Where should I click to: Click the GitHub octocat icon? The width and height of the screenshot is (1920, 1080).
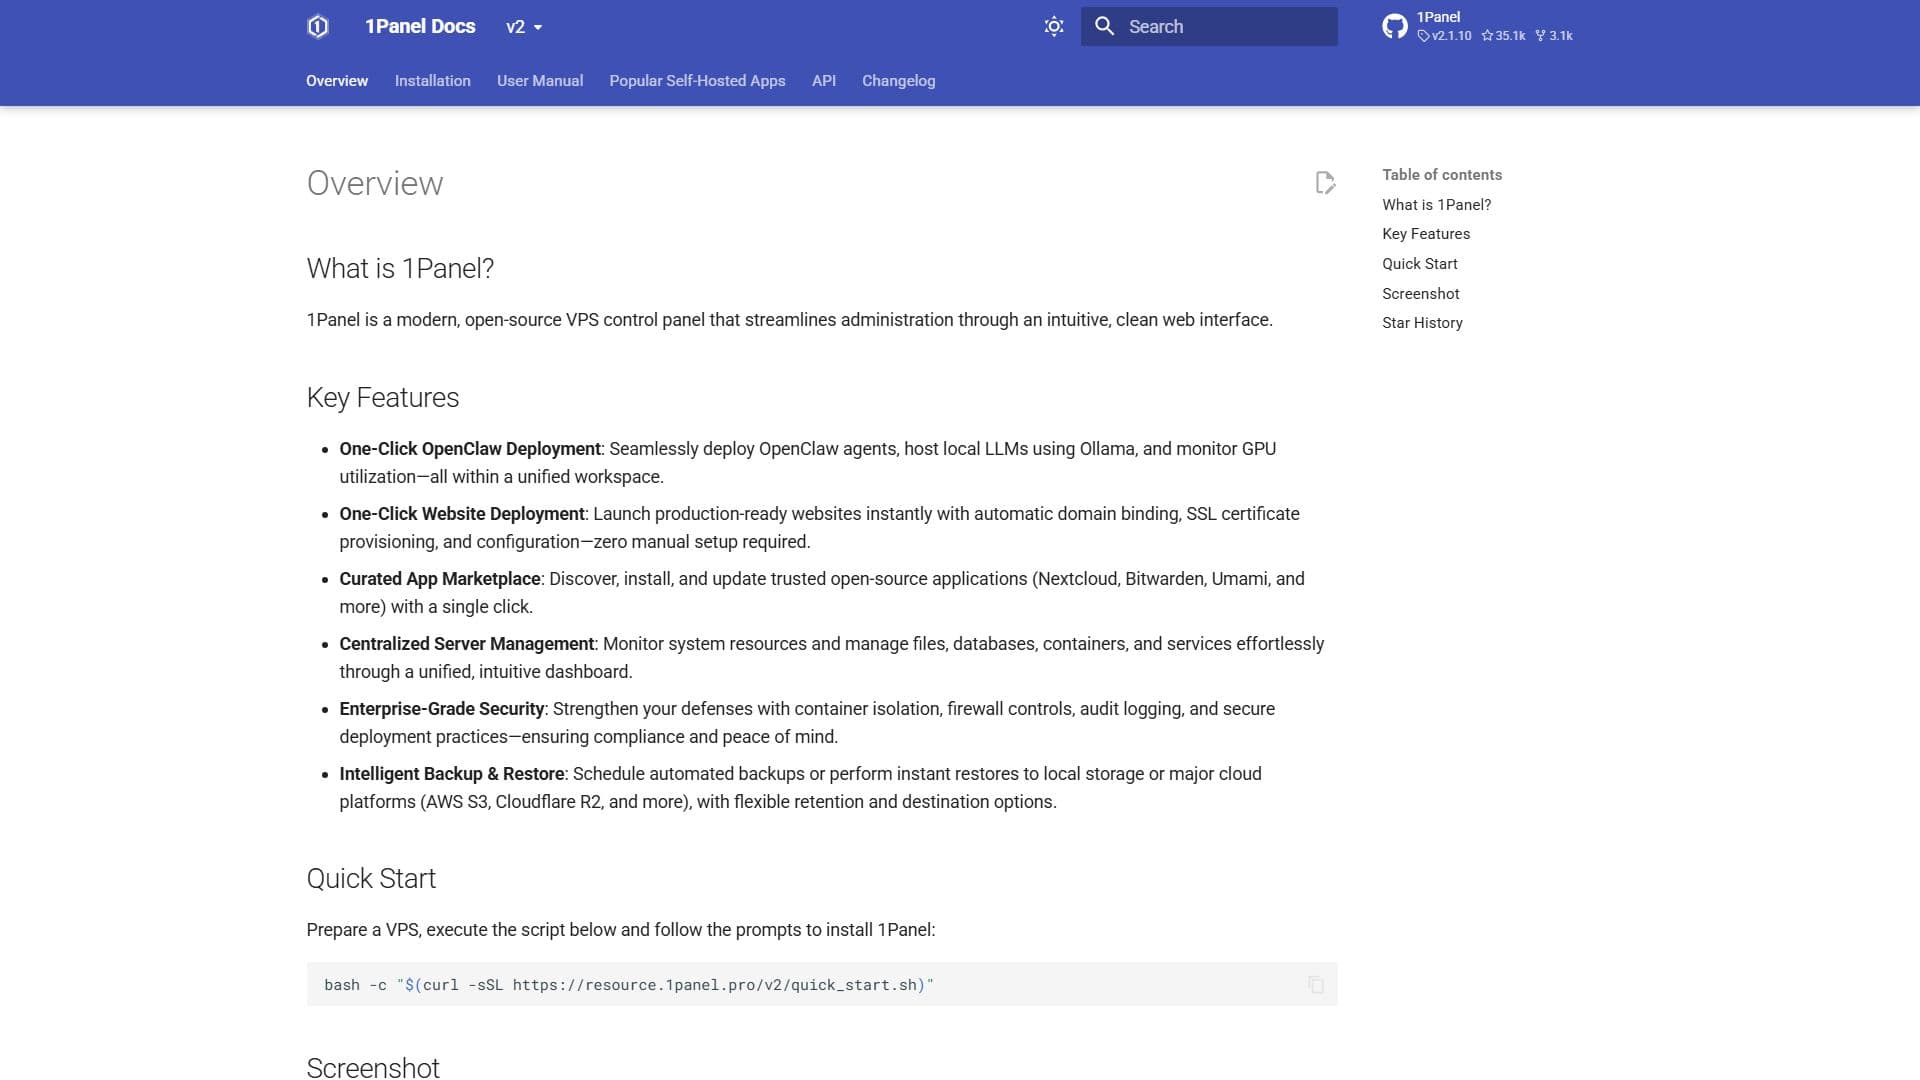point(1395,27)
